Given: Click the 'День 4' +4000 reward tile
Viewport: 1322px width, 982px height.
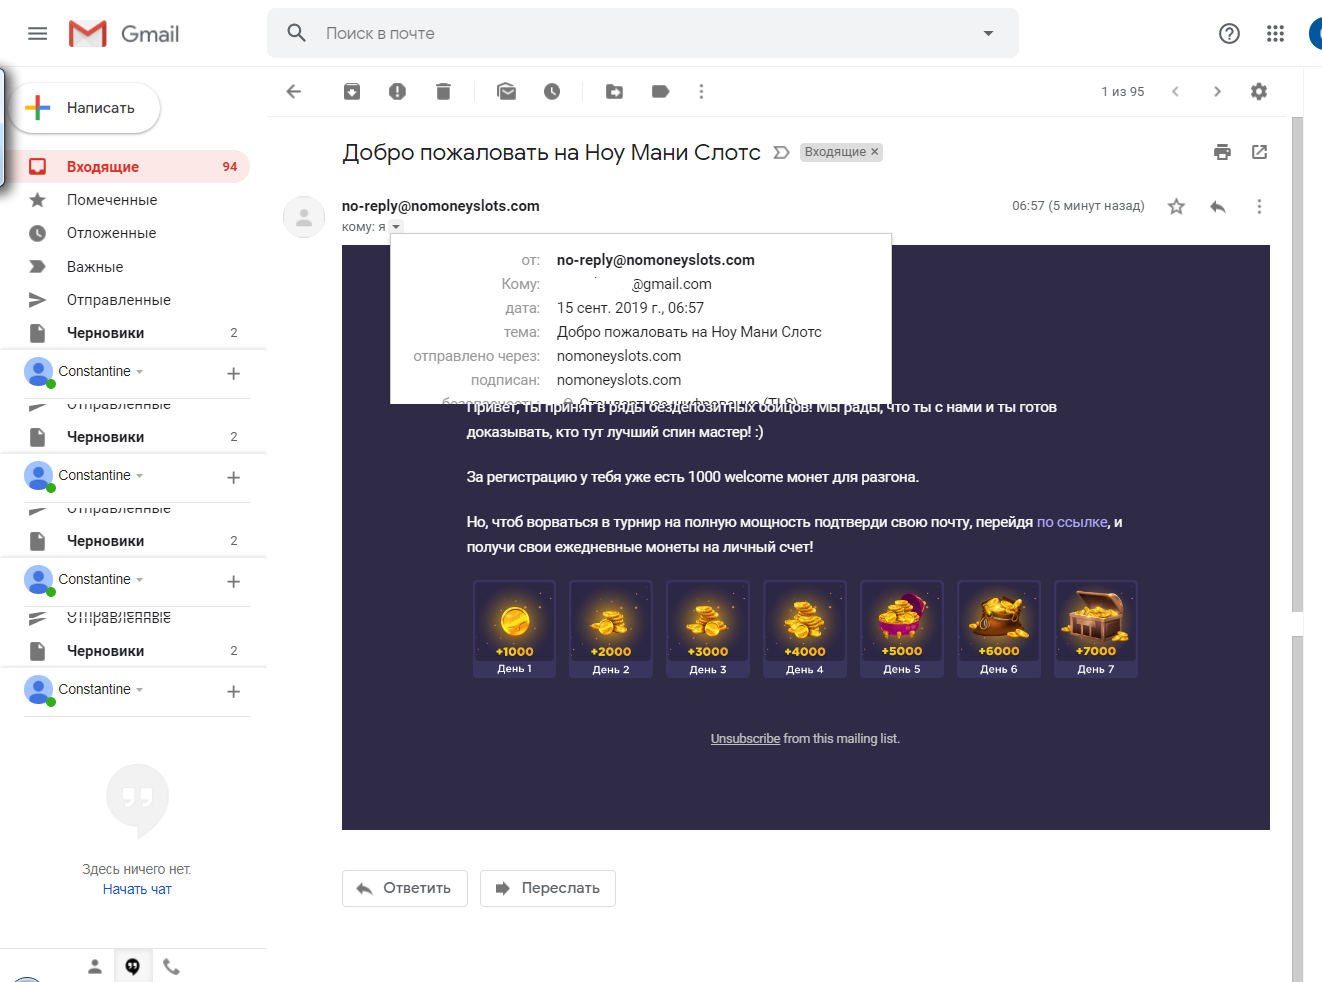Looking at the screenshot, I should (x=805, y=629).
